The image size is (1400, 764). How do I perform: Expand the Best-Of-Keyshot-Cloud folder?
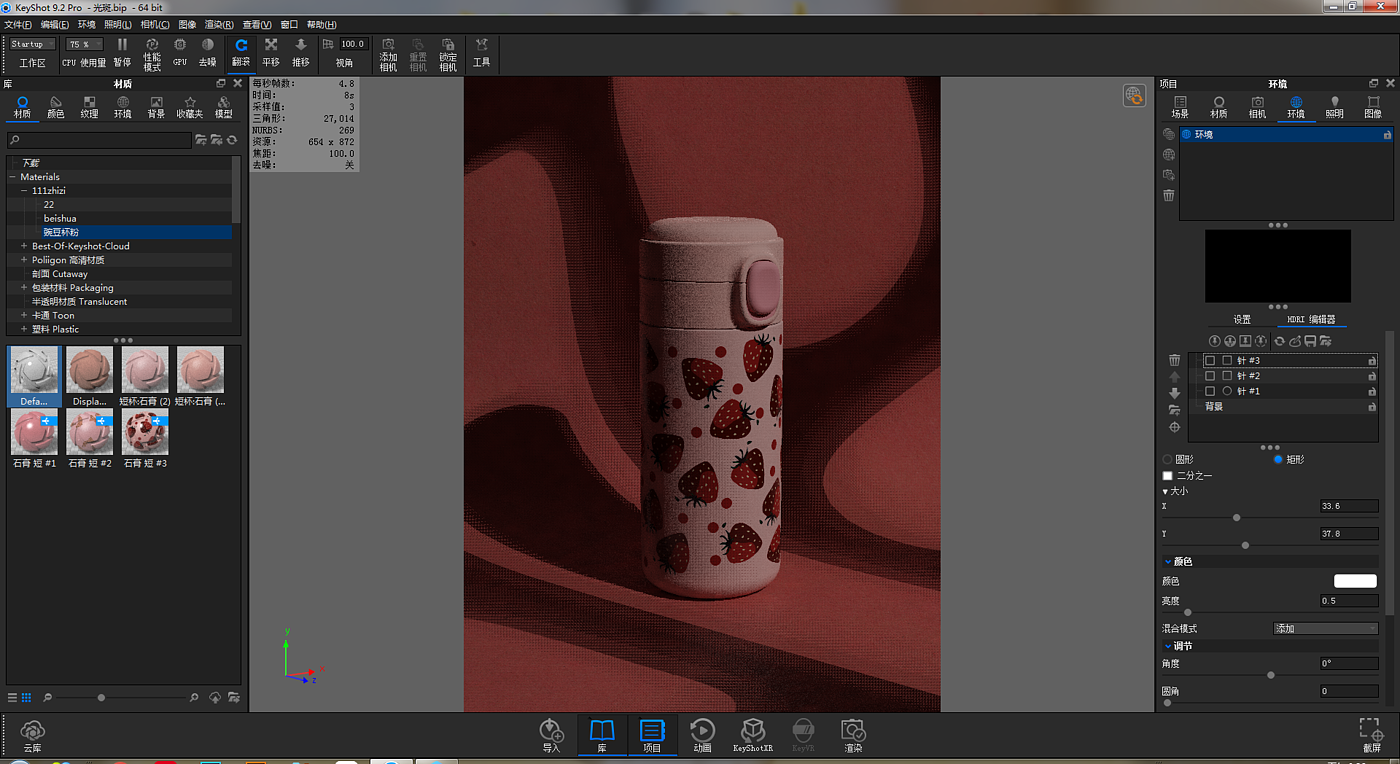point(23,246)
